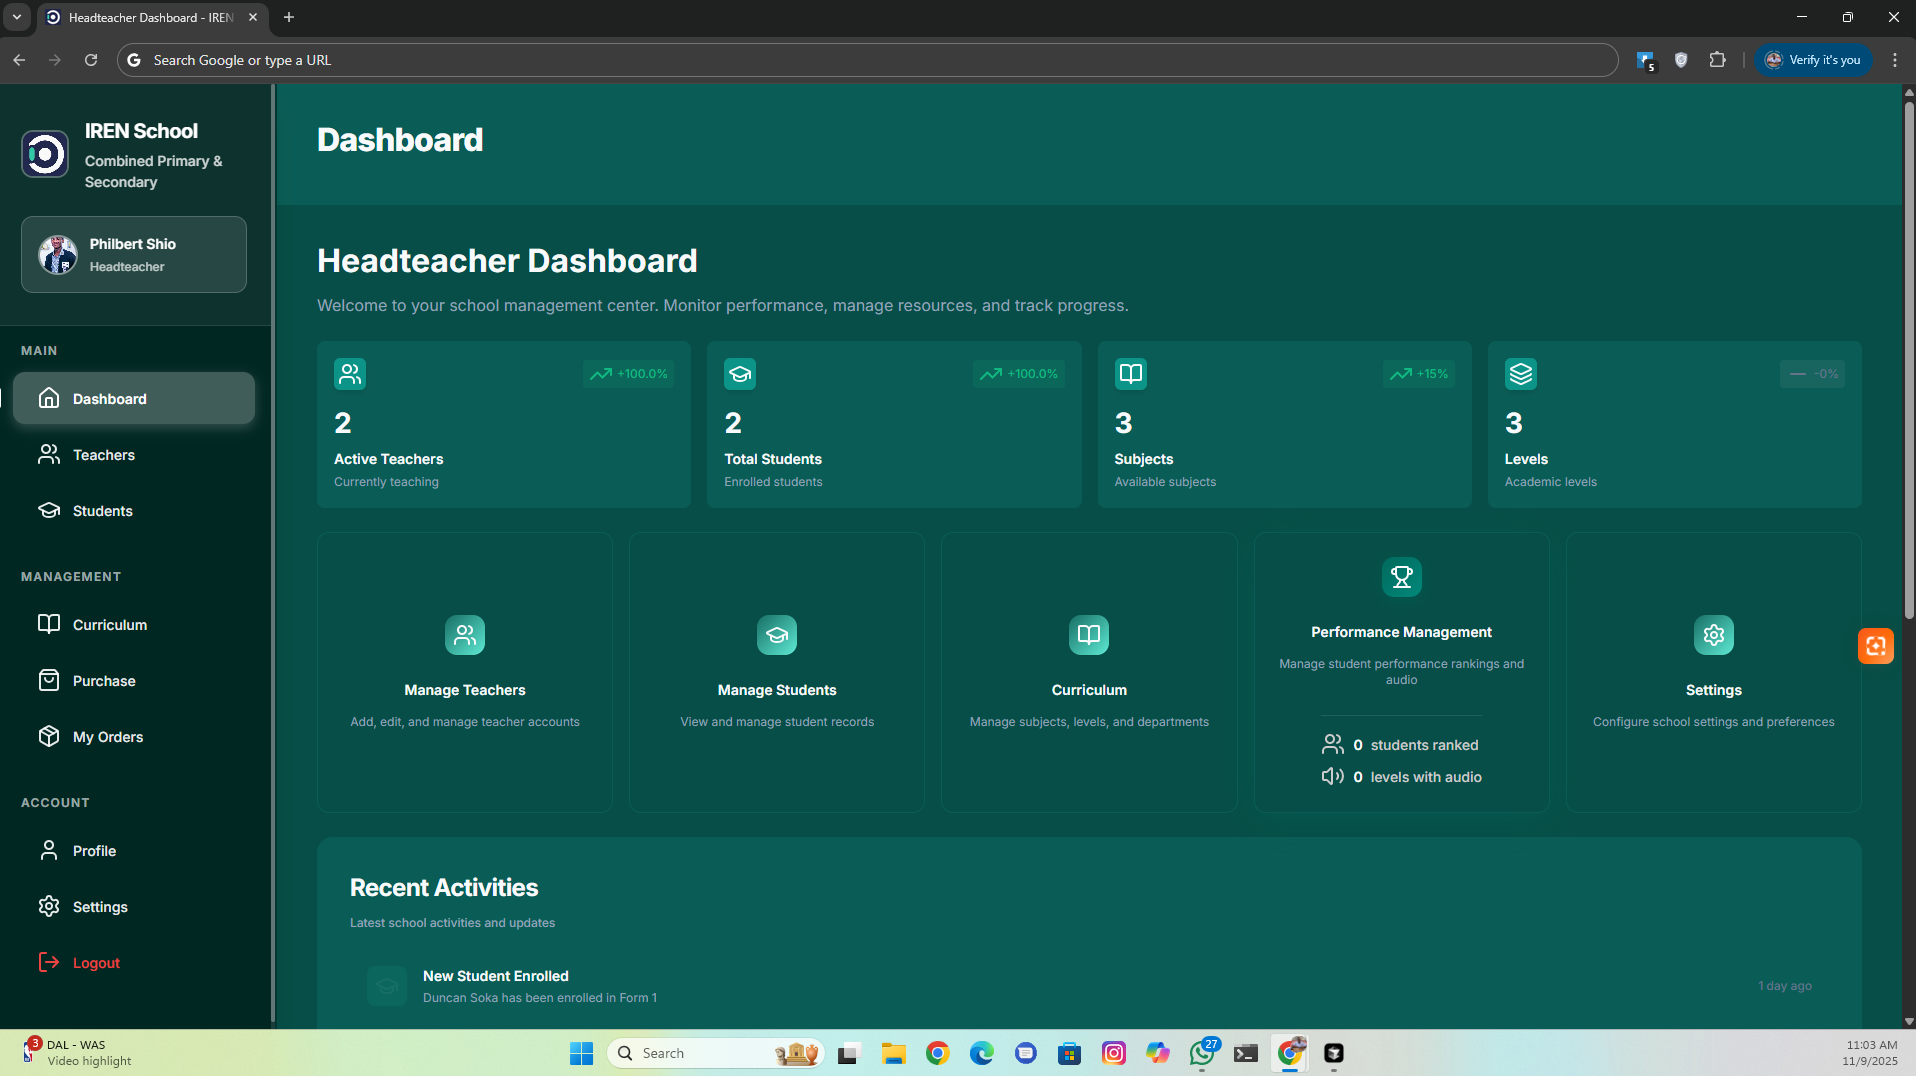The height and width of the screenshot is (1076, 1916).
Task: Open Chrome's three-dot menu
Action: (1893, 60)
